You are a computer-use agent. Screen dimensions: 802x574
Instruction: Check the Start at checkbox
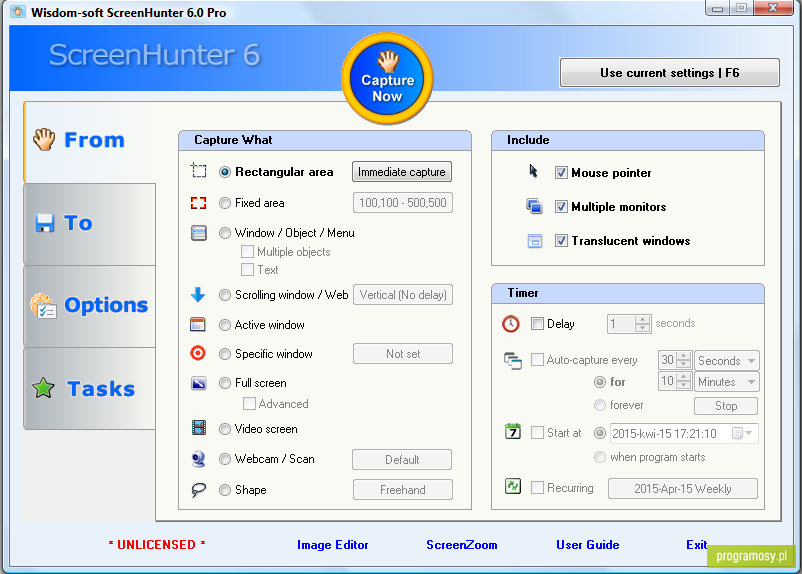pos(537,433)
